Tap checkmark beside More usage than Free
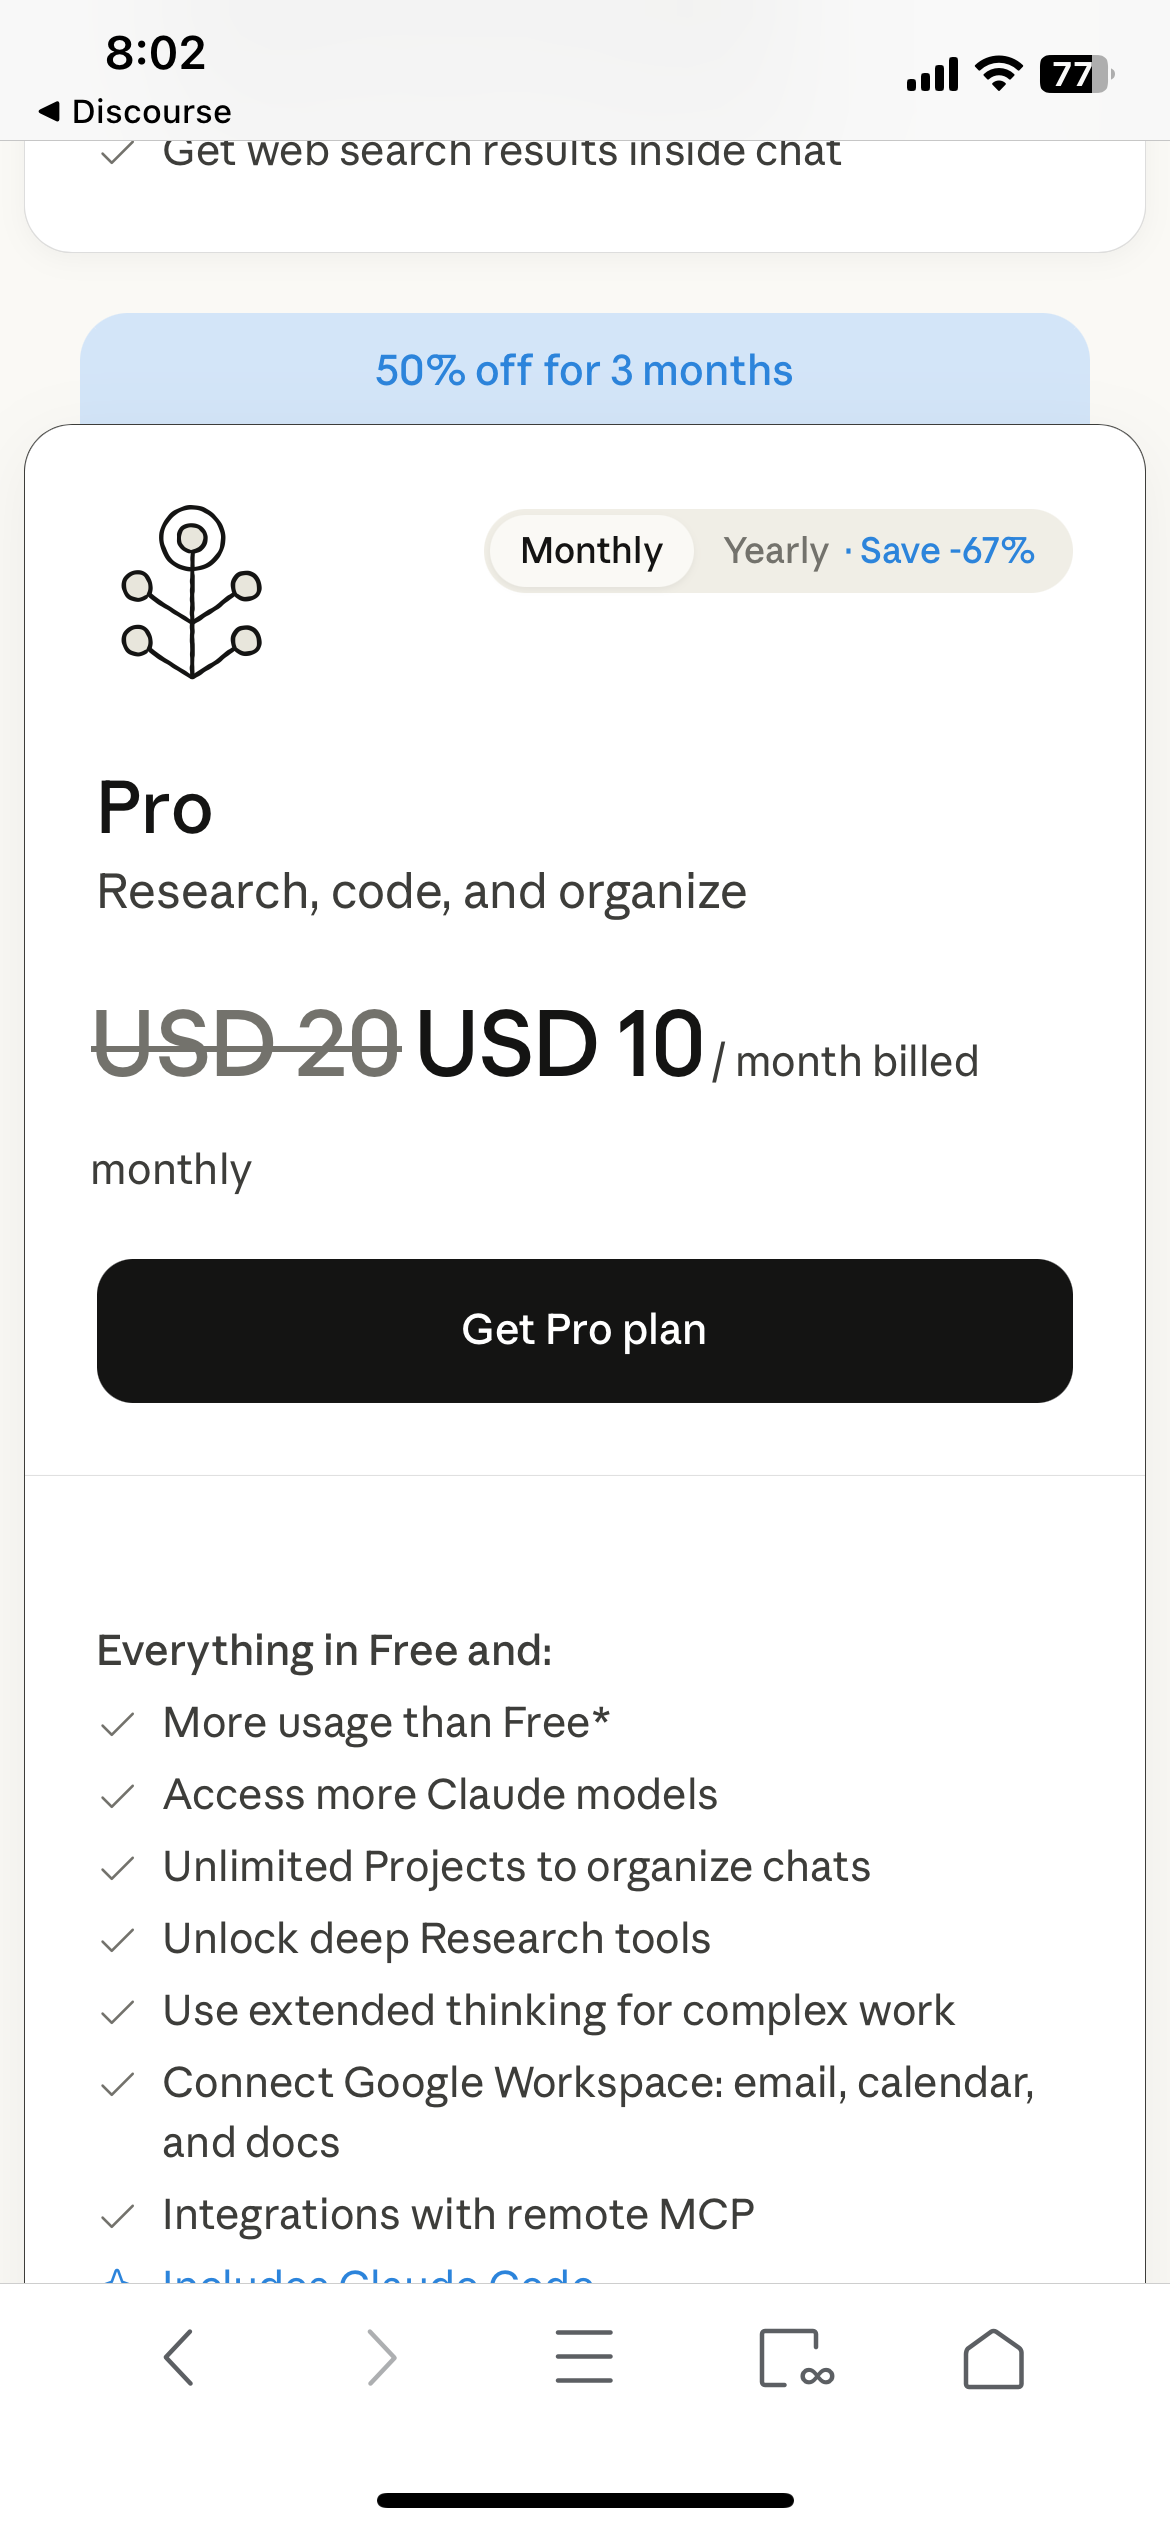Image resolution: width=1170 pixels, height=2532 pixels. pos(118,1724)
